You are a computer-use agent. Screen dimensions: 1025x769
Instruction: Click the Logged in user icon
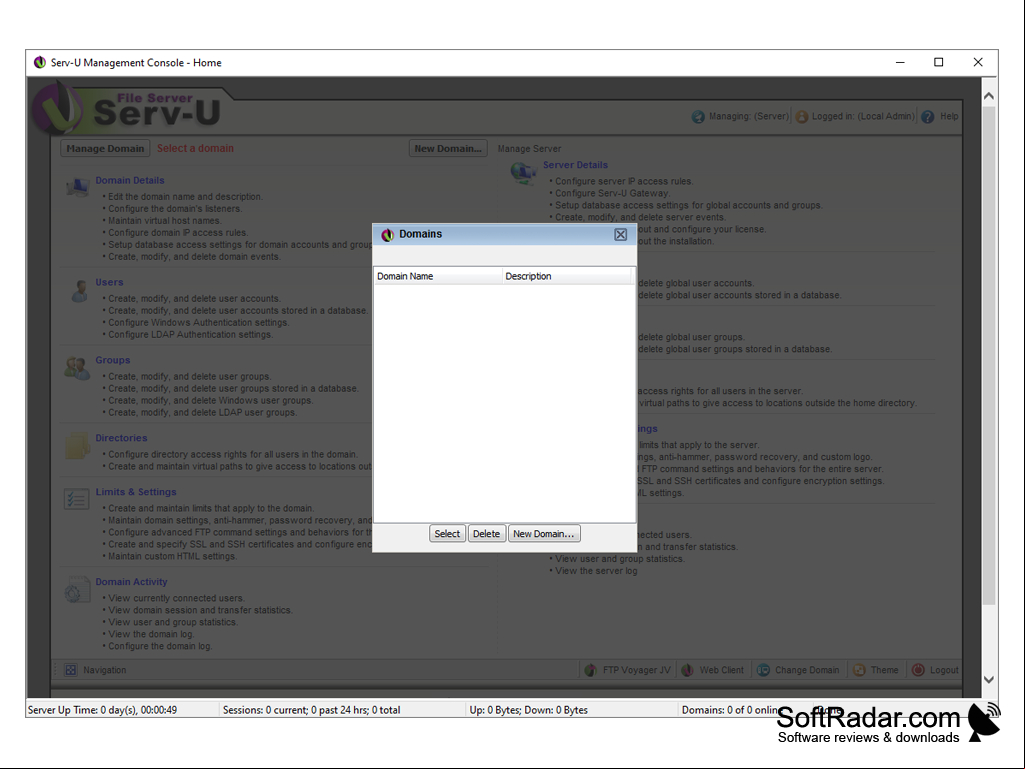[802, 117]
